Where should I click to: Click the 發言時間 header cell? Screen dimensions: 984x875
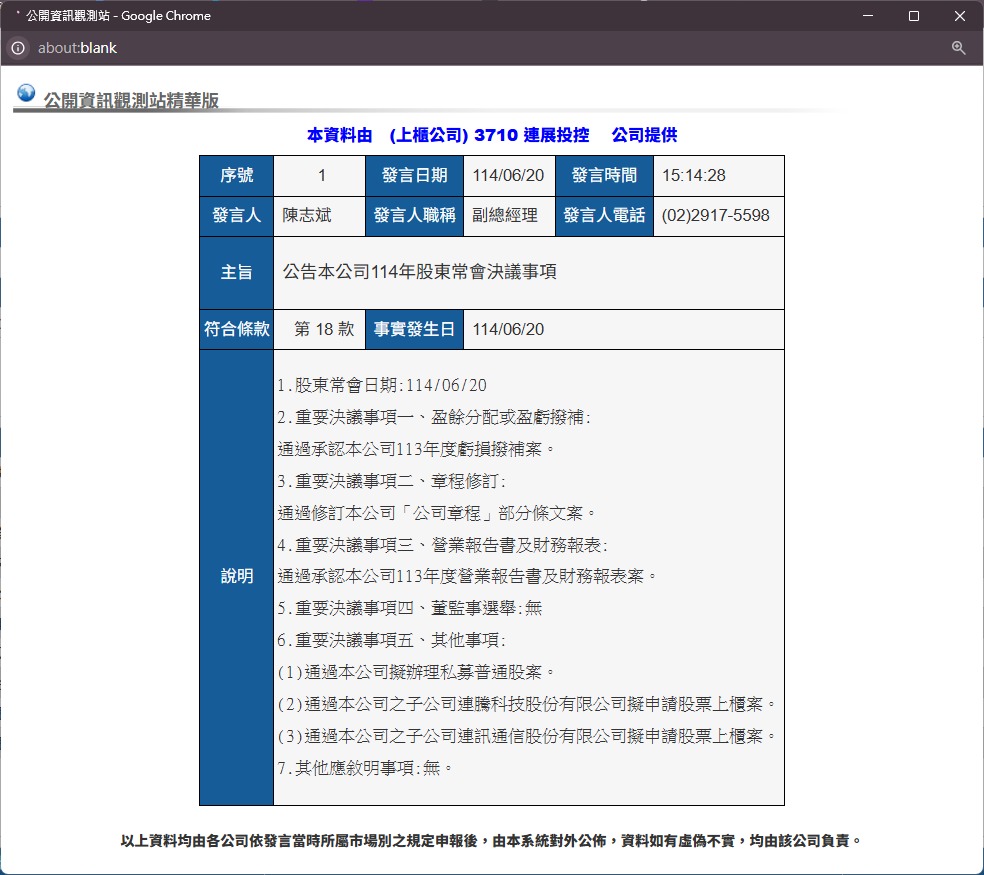[x=604, y=176]
